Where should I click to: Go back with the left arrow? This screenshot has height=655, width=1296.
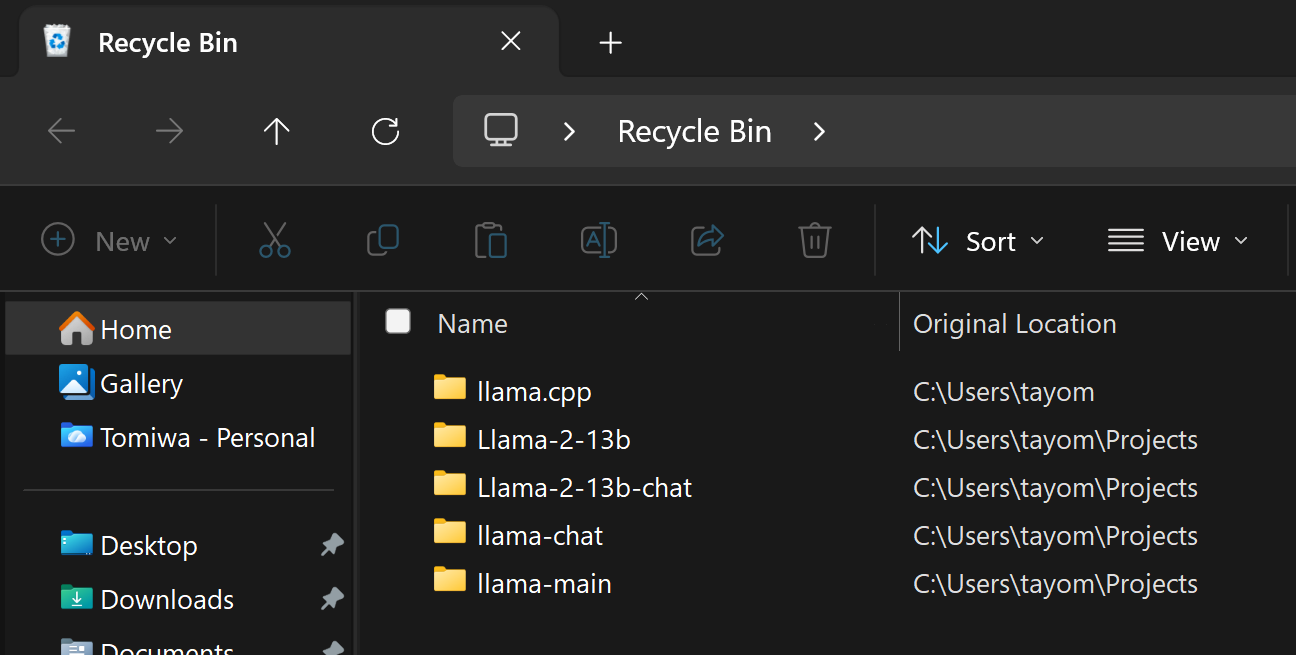point(62,131)
